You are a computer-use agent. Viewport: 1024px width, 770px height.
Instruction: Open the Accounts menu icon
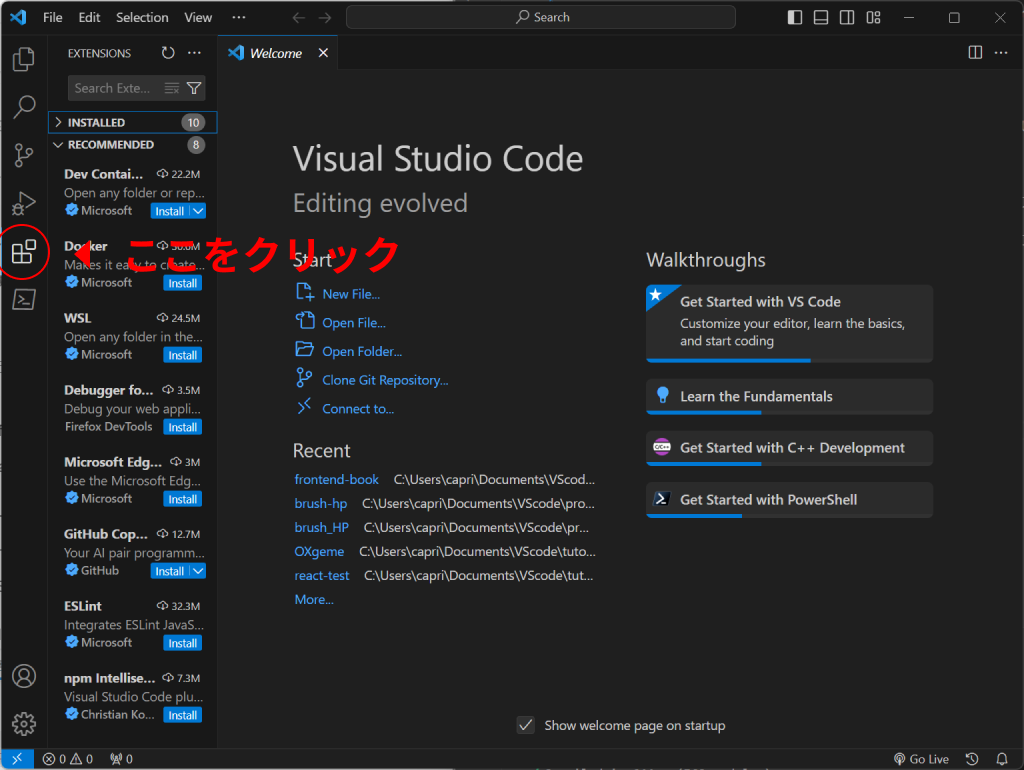(24, 676)
